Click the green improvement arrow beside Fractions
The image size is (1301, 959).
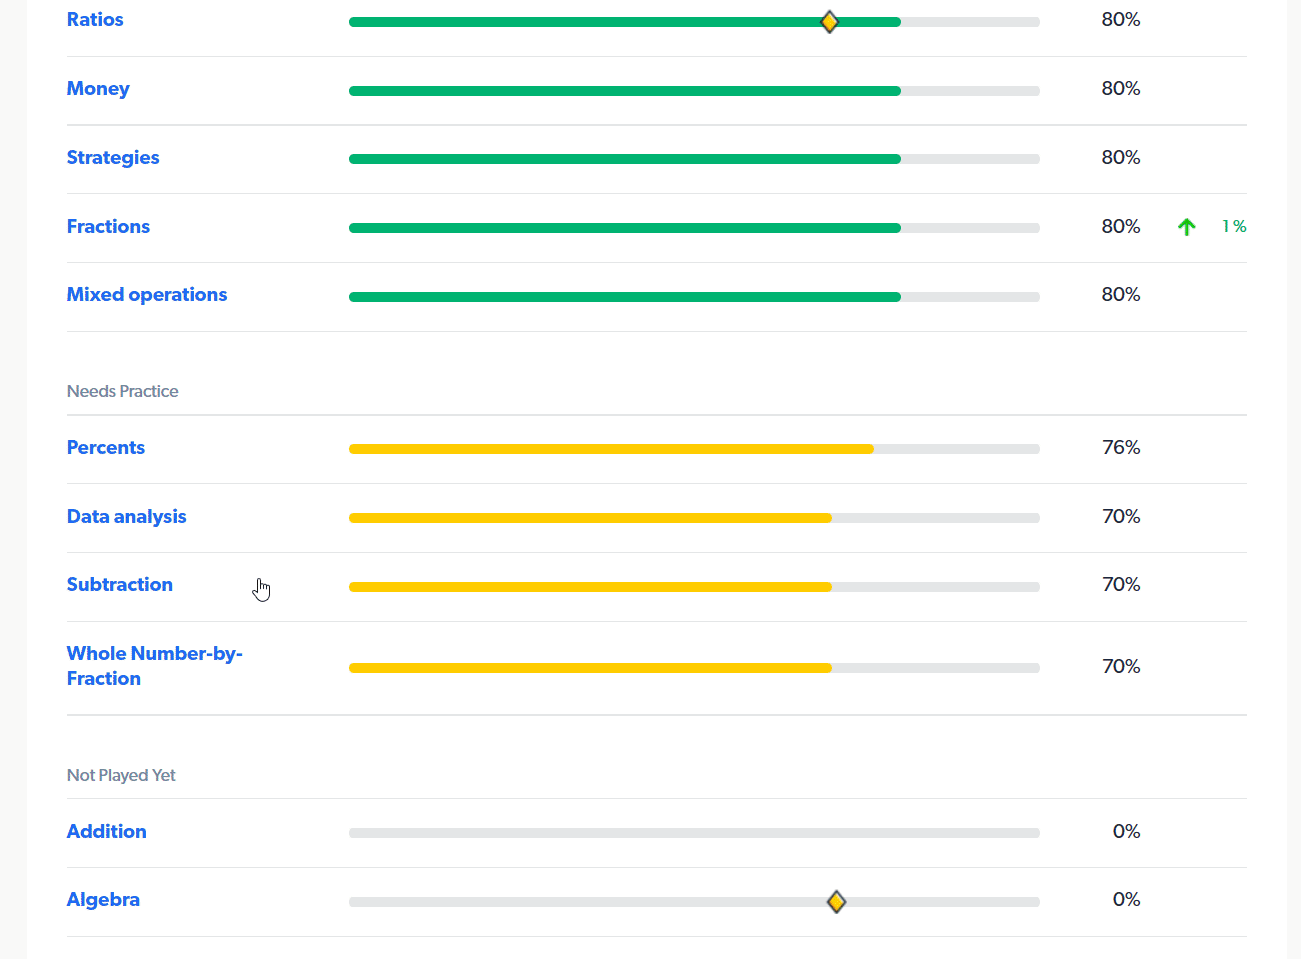pyautogui.click(x=1186, y=226)
